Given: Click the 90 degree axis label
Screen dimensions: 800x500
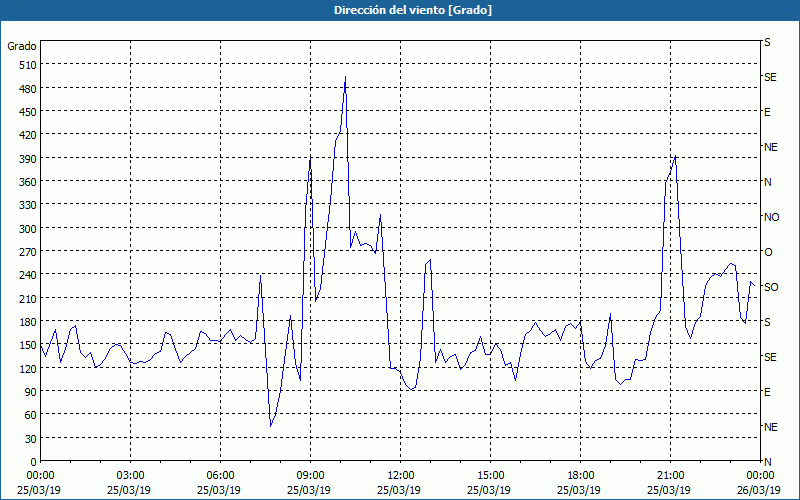Looking at the screenshot, I should tap(31, 391).
